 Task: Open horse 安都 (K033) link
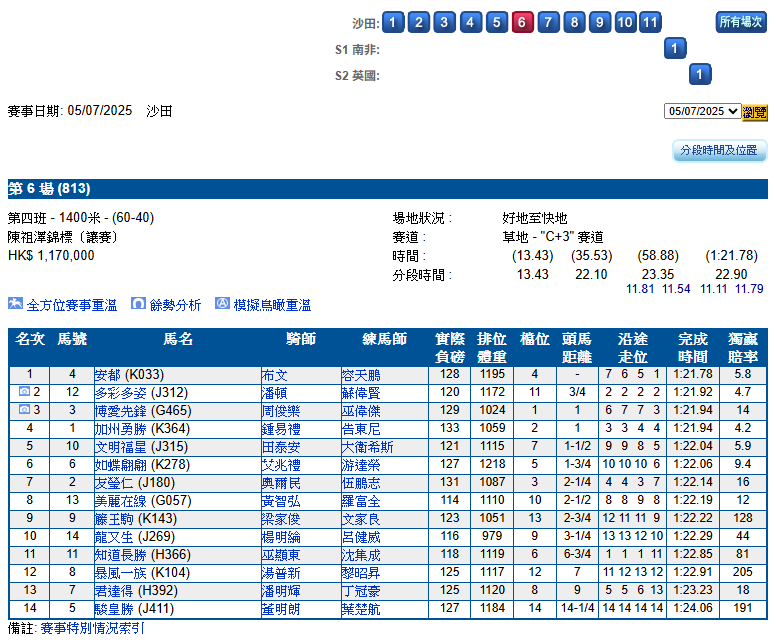(129, 375)
